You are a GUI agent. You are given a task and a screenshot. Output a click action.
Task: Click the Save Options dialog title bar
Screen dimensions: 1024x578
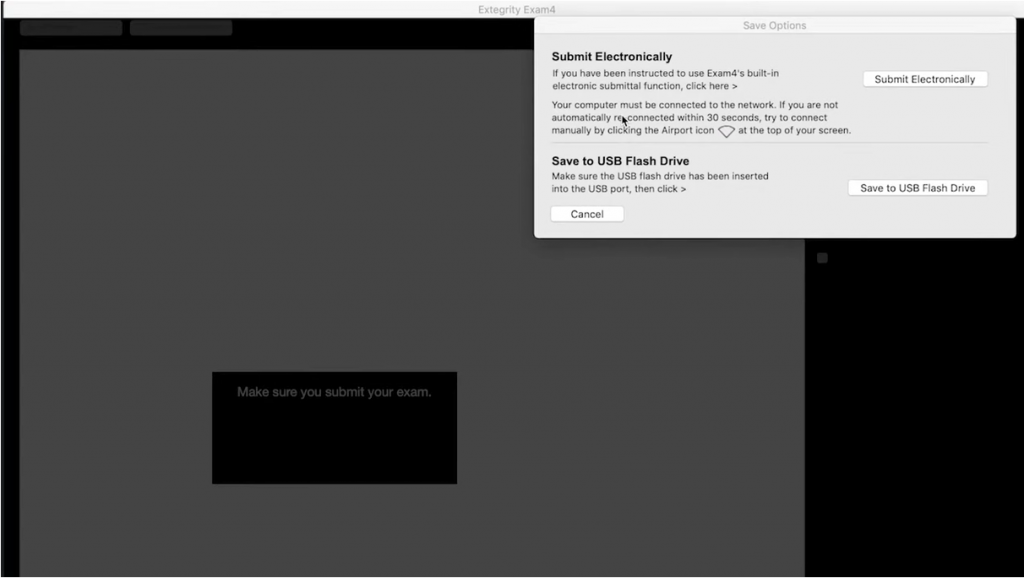(x=774, y=25)
